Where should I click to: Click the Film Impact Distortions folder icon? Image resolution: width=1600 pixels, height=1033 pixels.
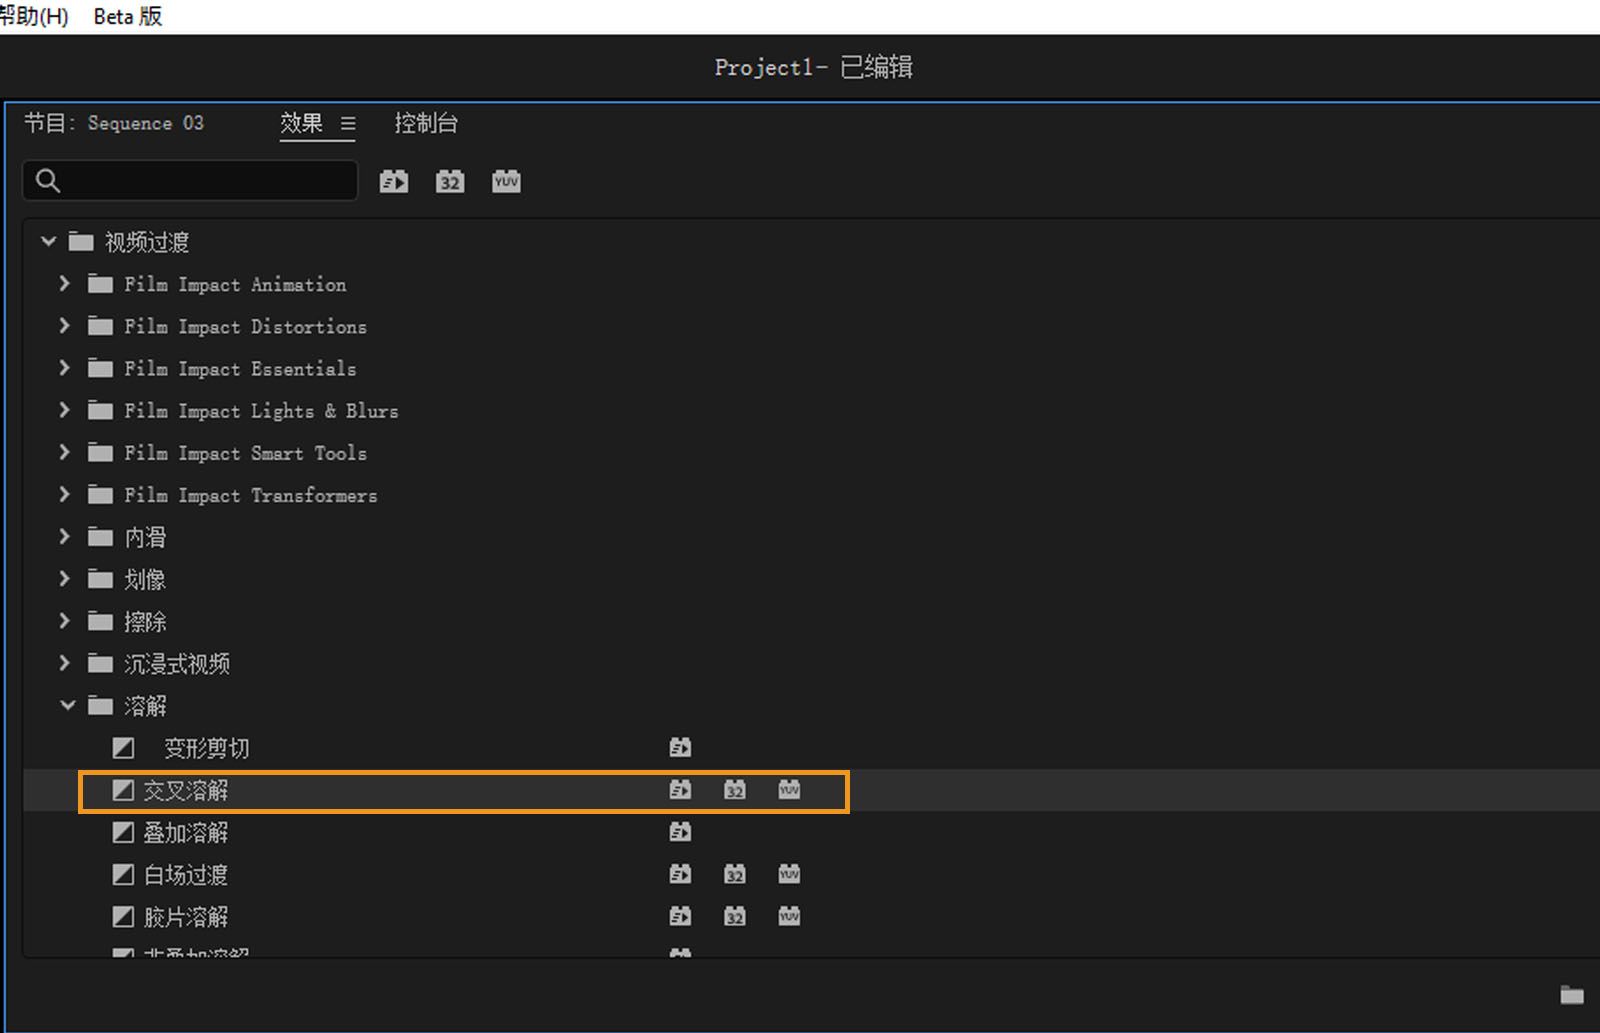point(100,326)
